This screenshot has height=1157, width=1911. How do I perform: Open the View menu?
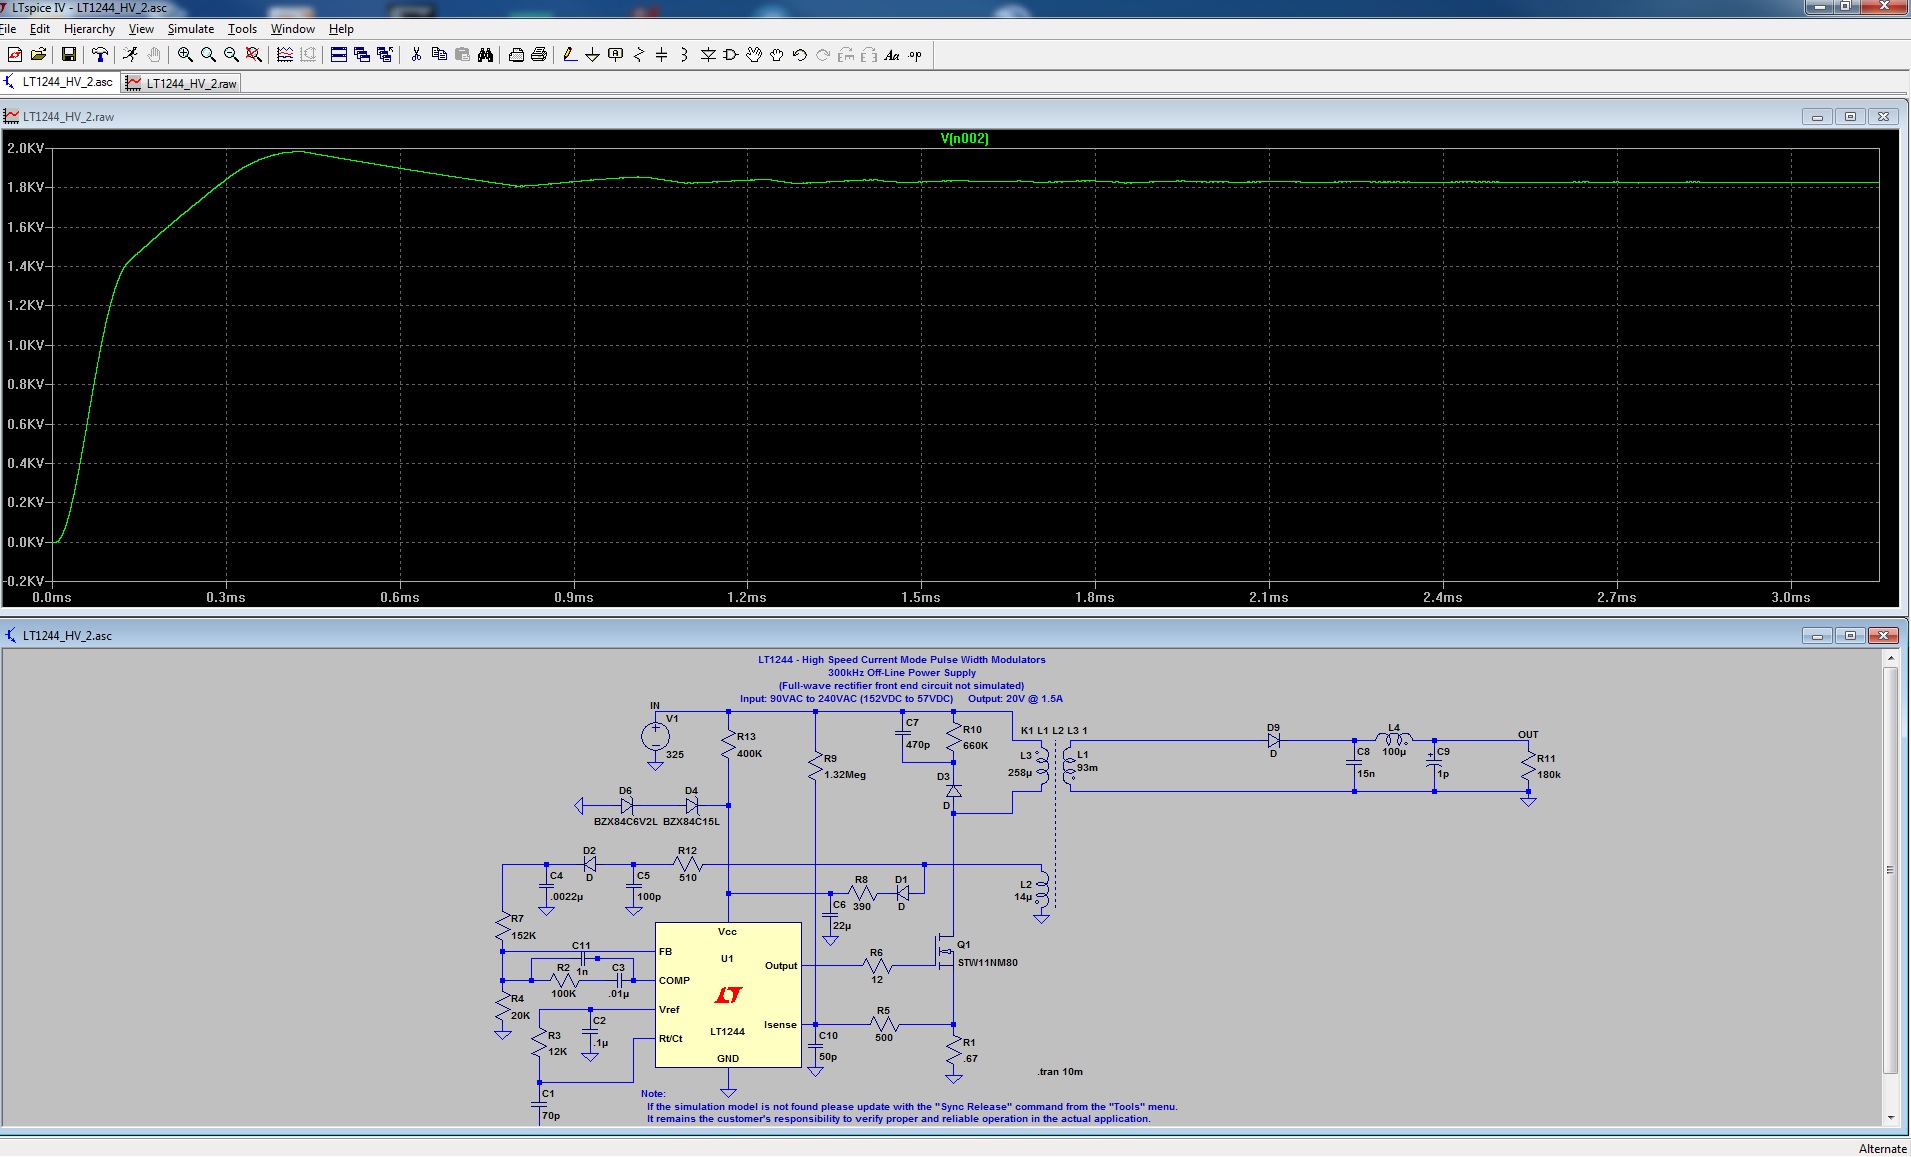click(x=141, y=29)
